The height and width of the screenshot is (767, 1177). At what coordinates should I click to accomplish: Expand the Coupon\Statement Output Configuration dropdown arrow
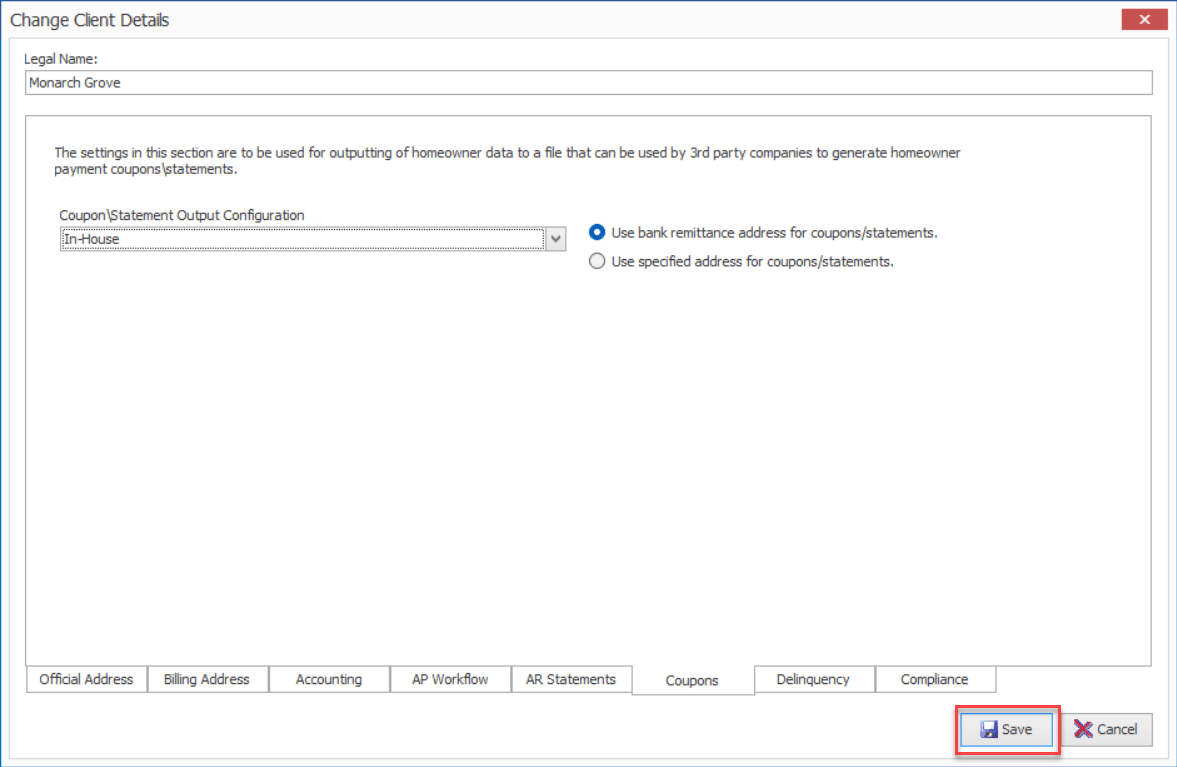pos(556,239)
